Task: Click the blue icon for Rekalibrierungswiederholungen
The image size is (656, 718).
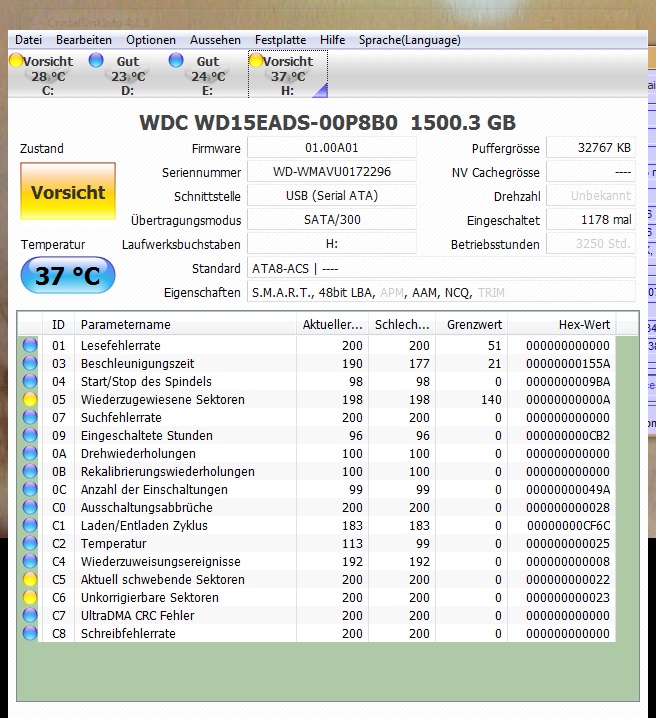Action: click(x=30, y=471)
